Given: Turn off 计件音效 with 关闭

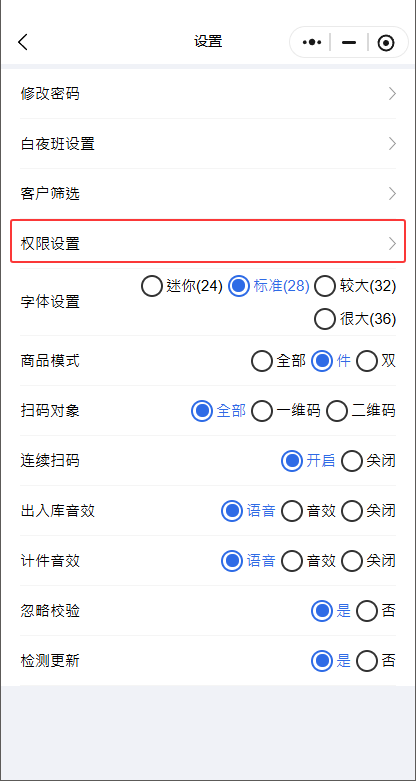Looking at the screenshot, I should tap(369, 561).
